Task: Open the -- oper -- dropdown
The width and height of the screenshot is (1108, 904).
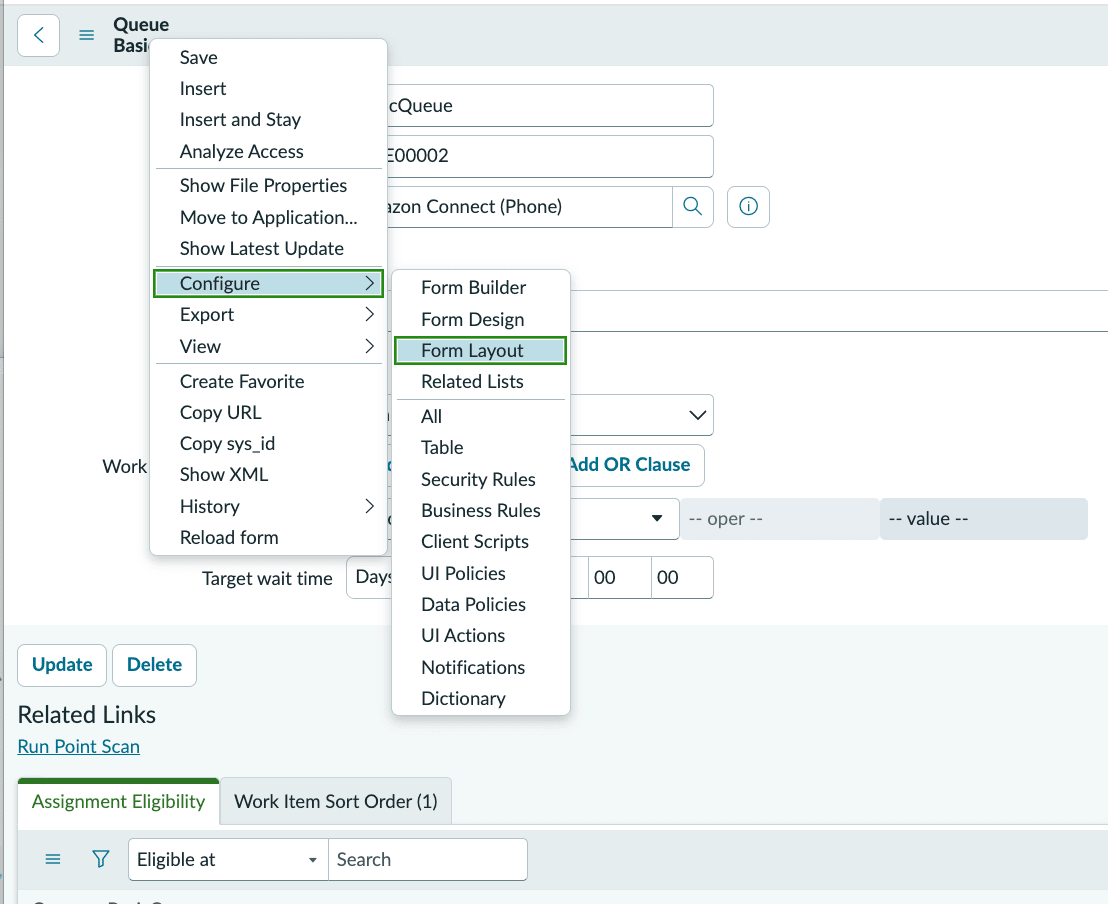Action: [x=779, y=519]
